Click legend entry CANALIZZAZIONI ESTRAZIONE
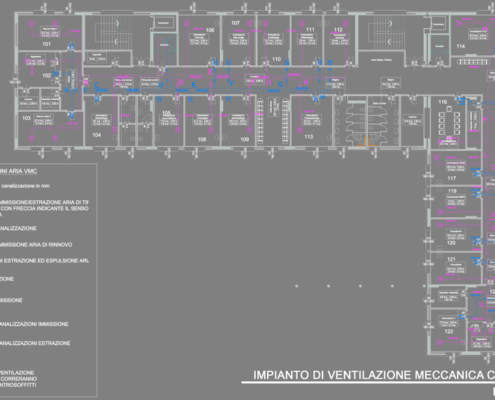The width and height of the screenshot is (495, 400). coord(35,343)
